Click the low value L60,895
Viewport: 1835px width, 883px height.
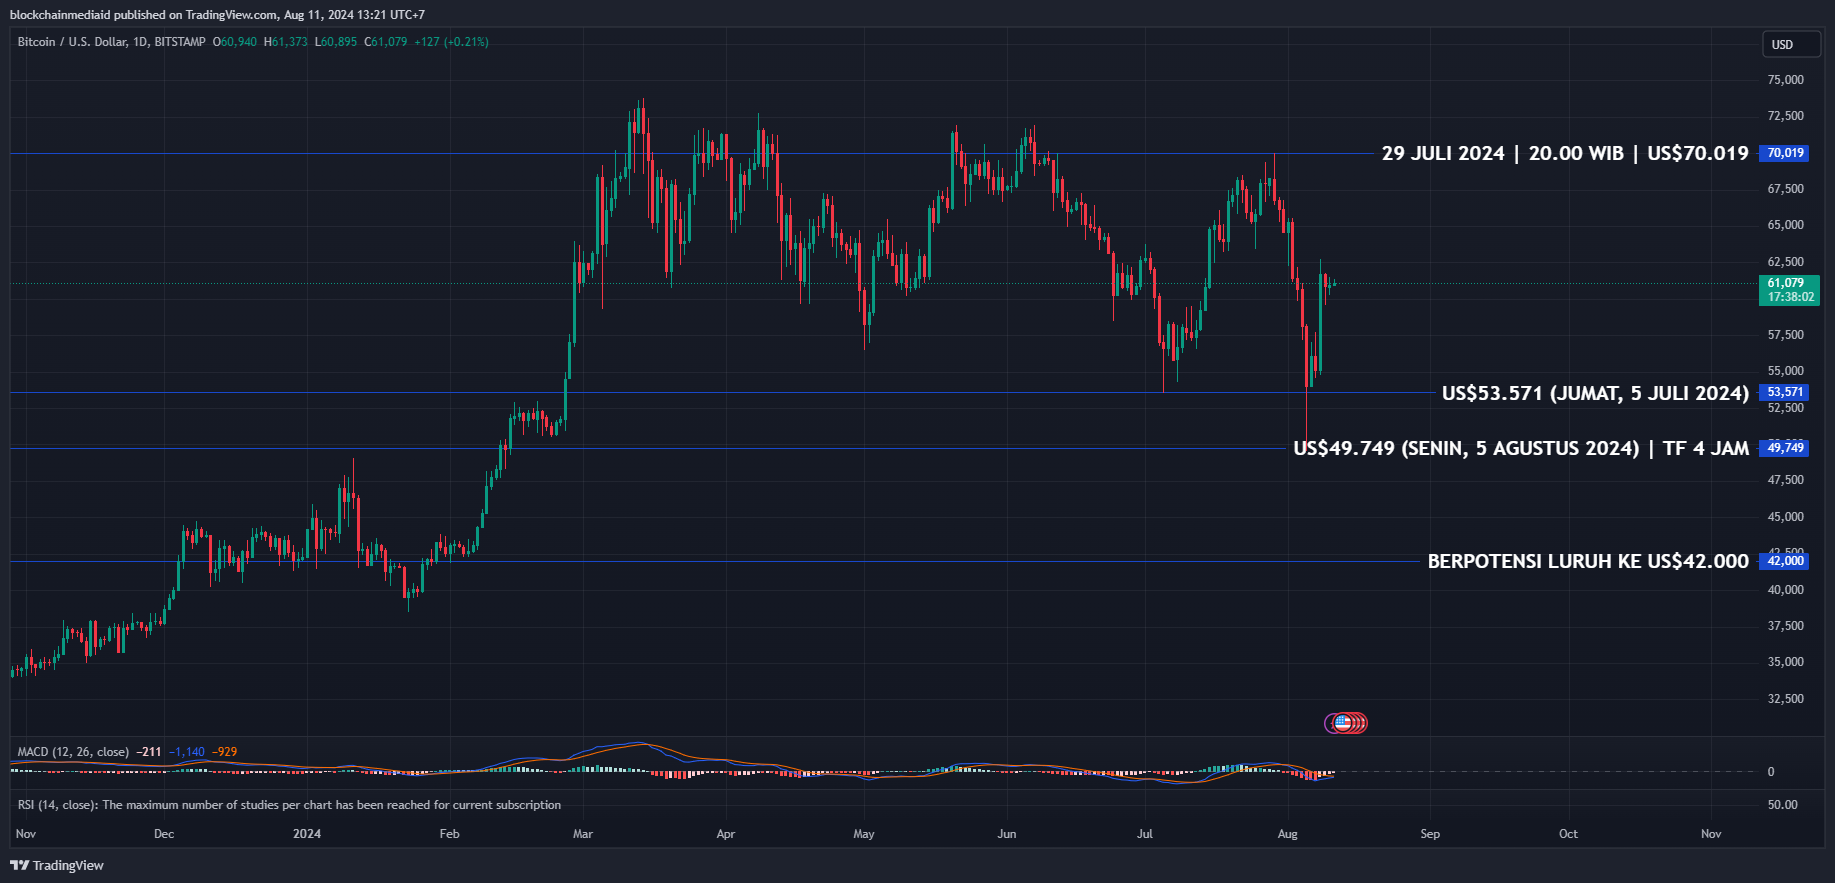click(336, 42)
